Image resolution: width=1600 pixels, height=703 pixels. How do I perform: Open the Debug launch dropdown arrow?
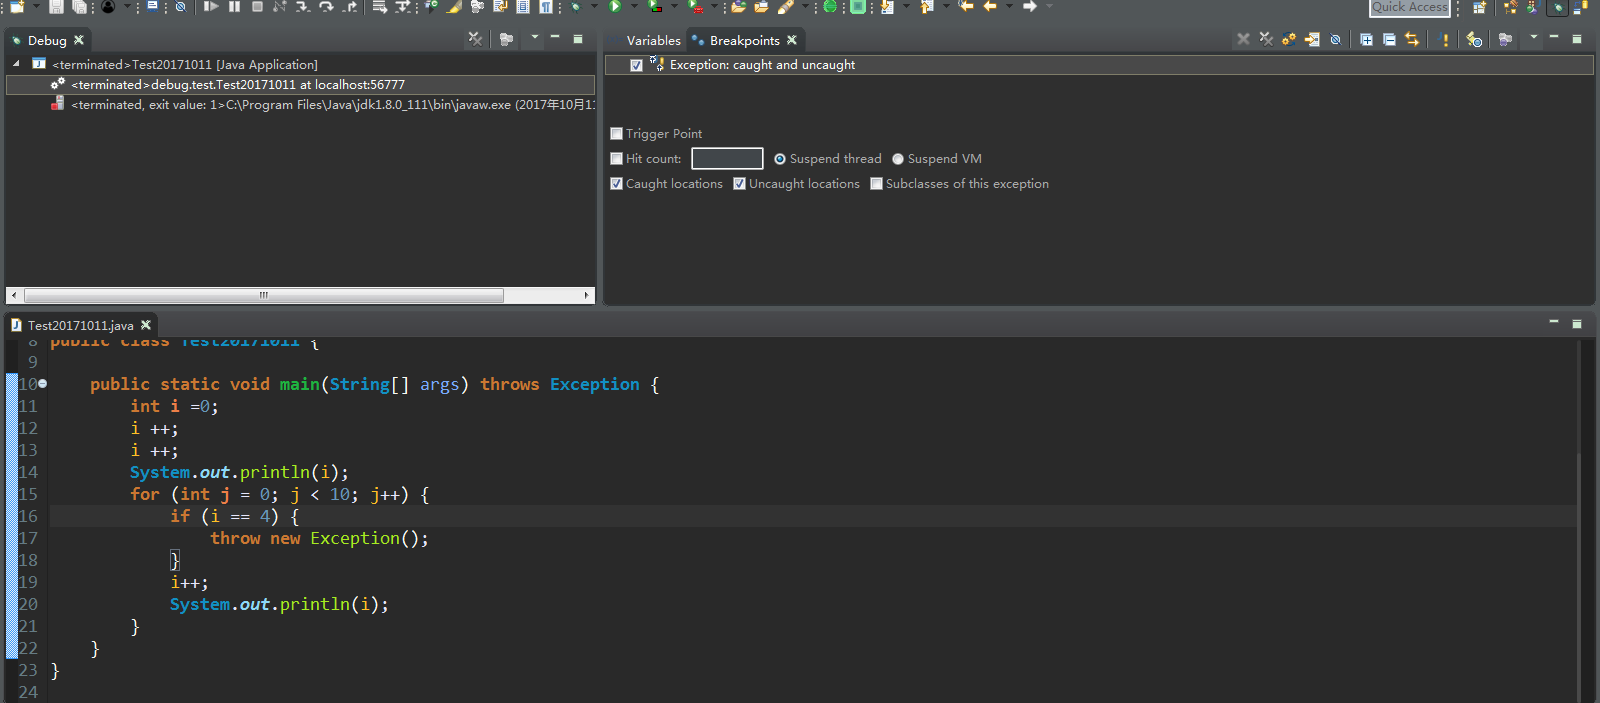(x=594, y=6)
